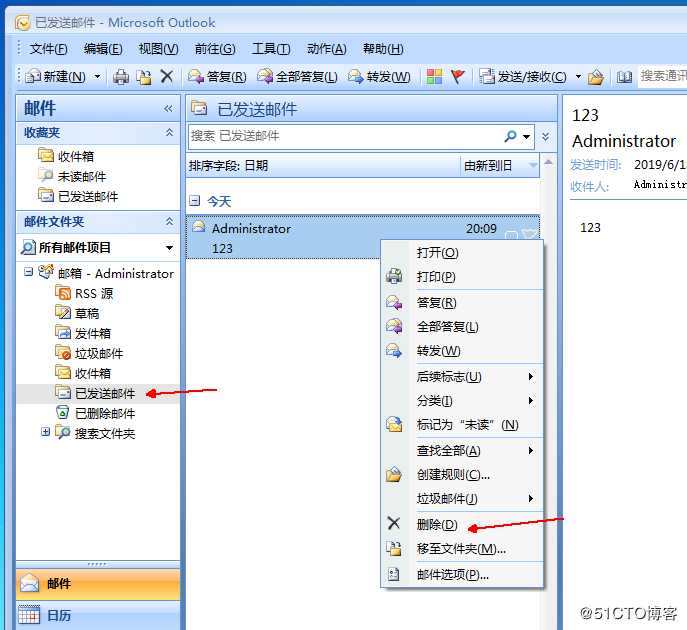Choose 邮件选项(P)... from context menu
This screenshot has width=687, height=630.
click(462, 574)
